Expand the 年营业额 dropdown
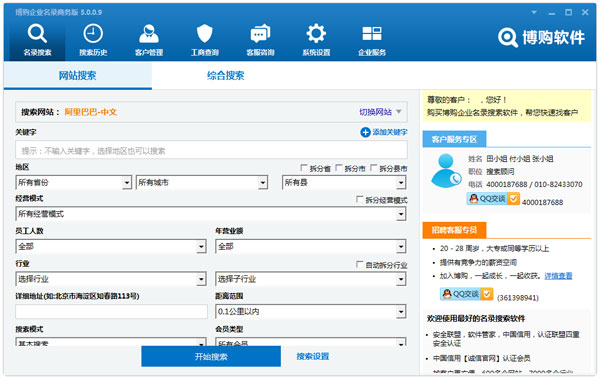The width and height of the screenshot is (600, 378). coord(401,247)
